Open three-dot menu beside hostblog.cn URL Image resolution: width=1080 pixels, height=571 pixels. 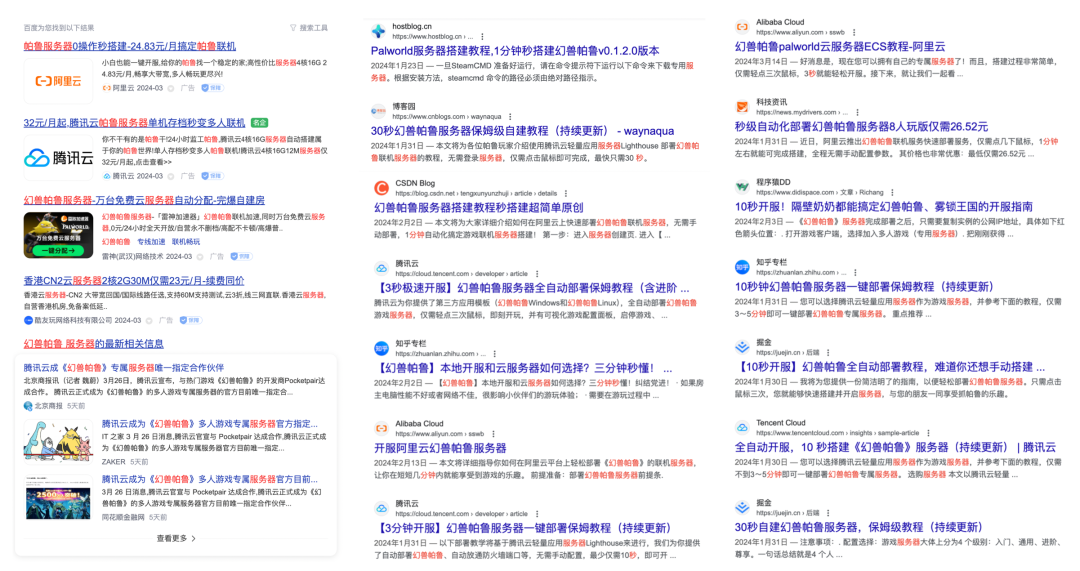(x=482, y=37)
